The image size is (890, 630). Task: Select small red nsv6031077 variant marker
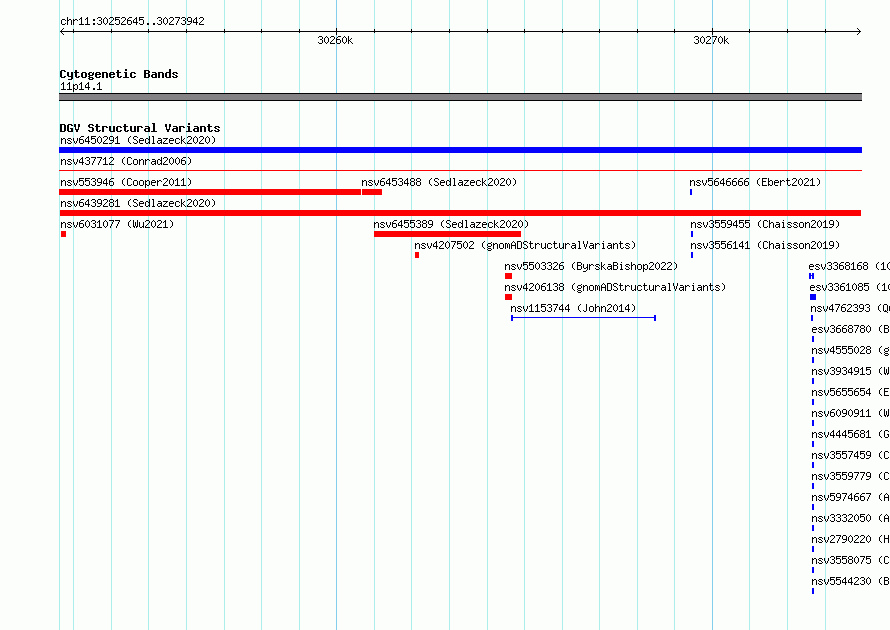(x=64, y=234)
